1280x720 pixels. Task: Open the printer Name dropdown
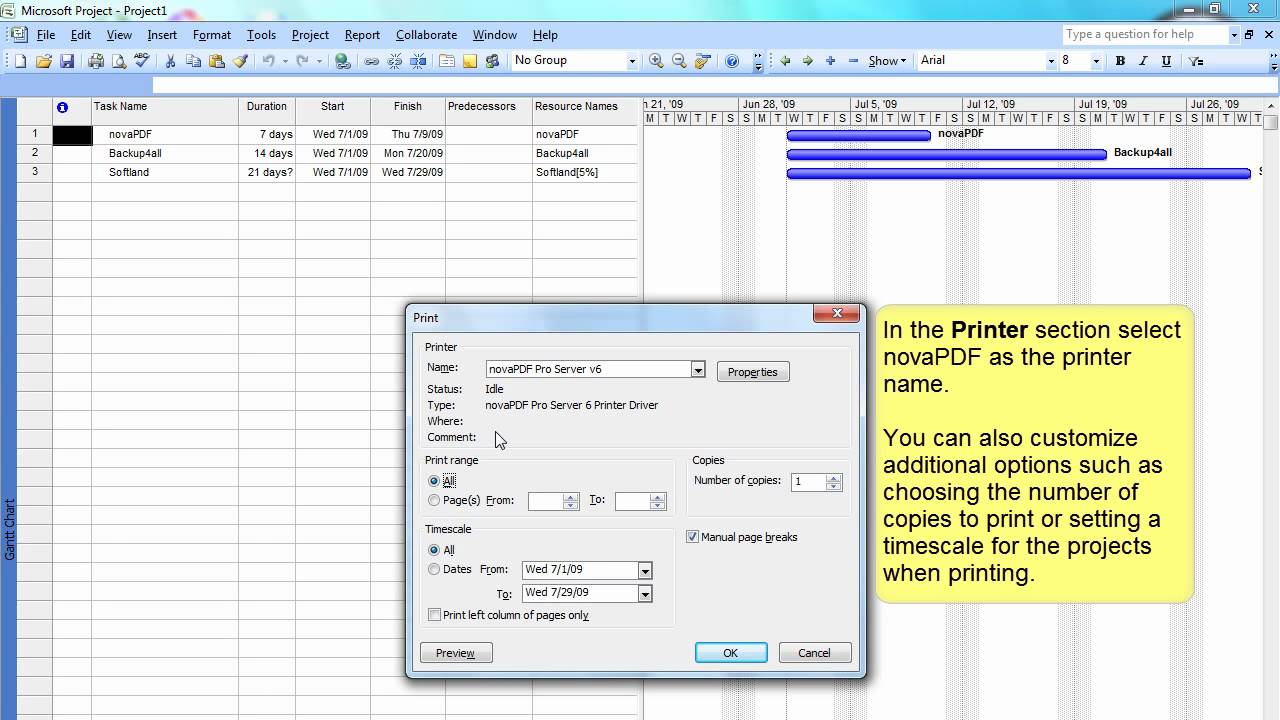coord(698,369)
